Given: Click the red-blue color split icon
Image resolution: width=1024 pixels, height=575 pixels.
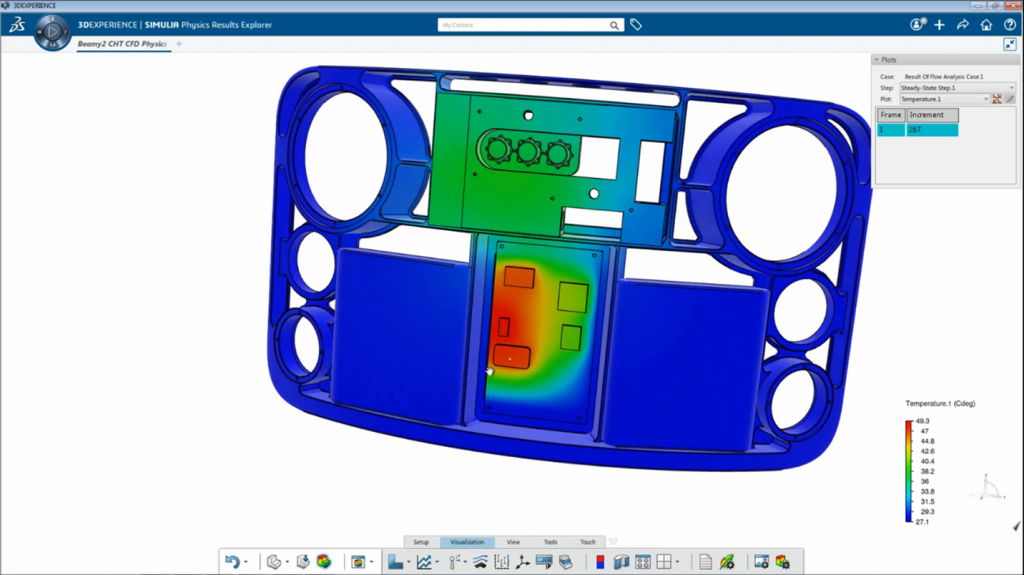Looking at the screenshot, I should tap(600, 562).
